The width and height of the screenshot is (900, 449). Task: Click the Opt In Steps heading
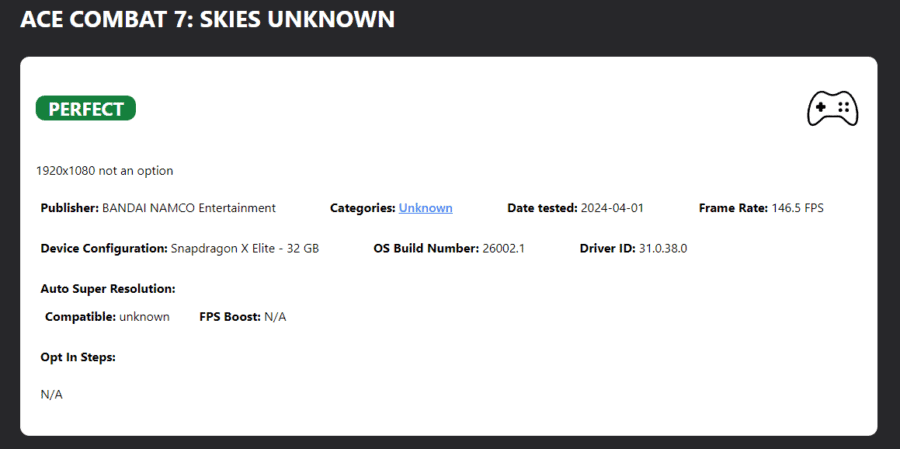pyautogui.click(x=78, y=357)
